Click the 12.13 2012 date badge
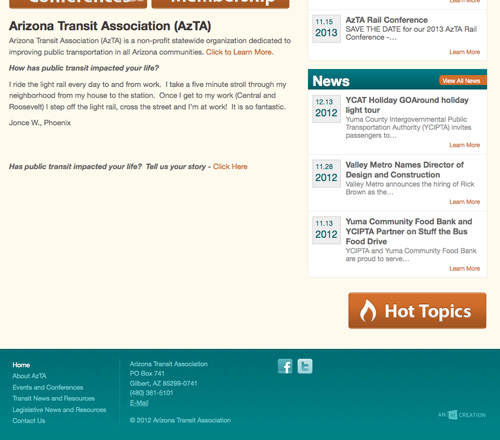Image resolution: width=500 pixels, height=440 pixels. coord(326,109)
